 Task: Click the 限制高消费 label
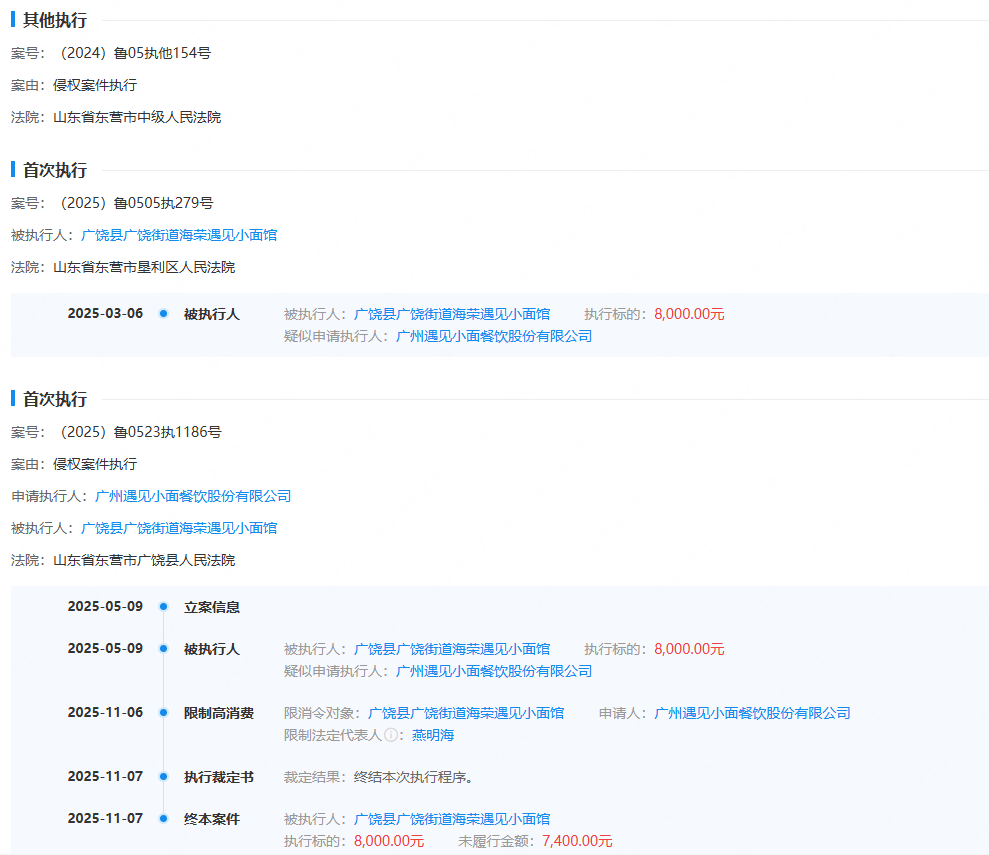click(x=219, y=713)
